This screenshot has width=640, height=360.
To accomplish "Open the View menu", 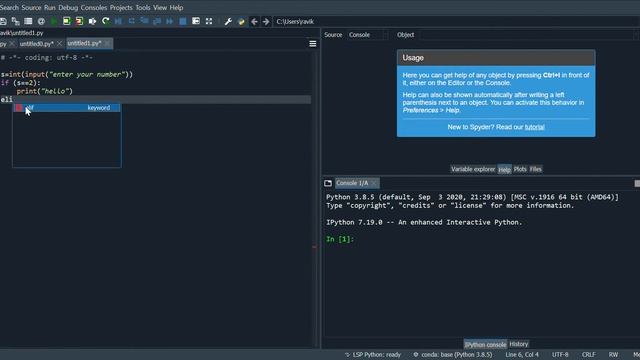I will [x=160, y=7].
